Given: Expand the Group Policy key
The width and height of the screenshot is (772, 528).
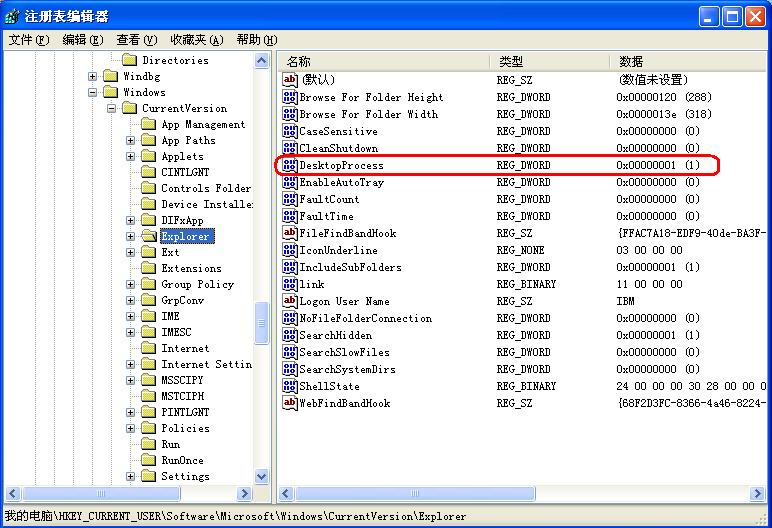Looking at the screenshot, I should tap(130, 284).
